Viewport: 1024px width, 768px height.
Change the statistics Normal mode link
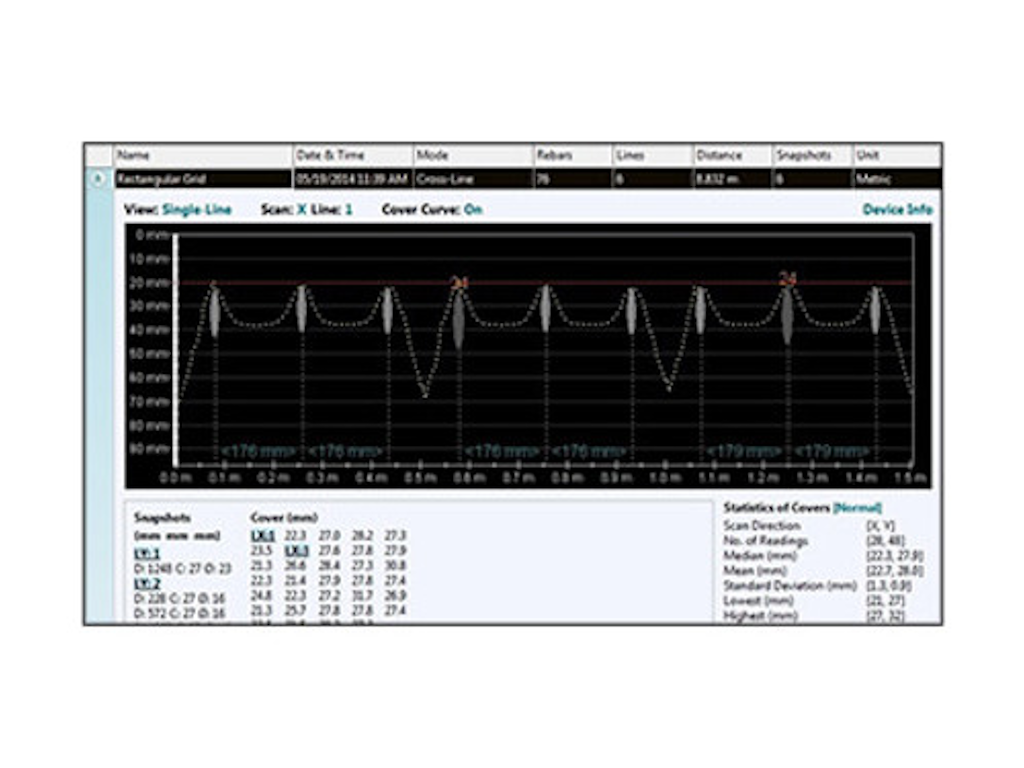859,508
